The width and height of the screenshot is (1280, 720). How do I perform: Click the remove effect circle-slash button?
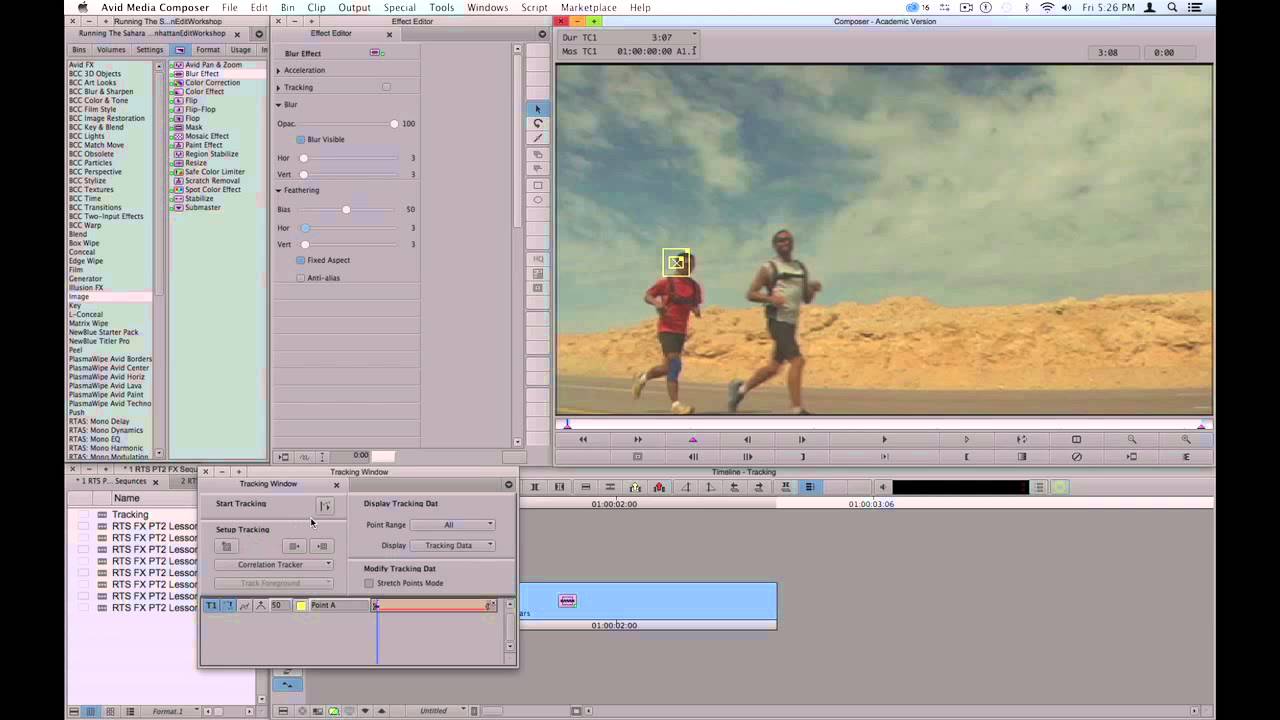[1077, 457]
